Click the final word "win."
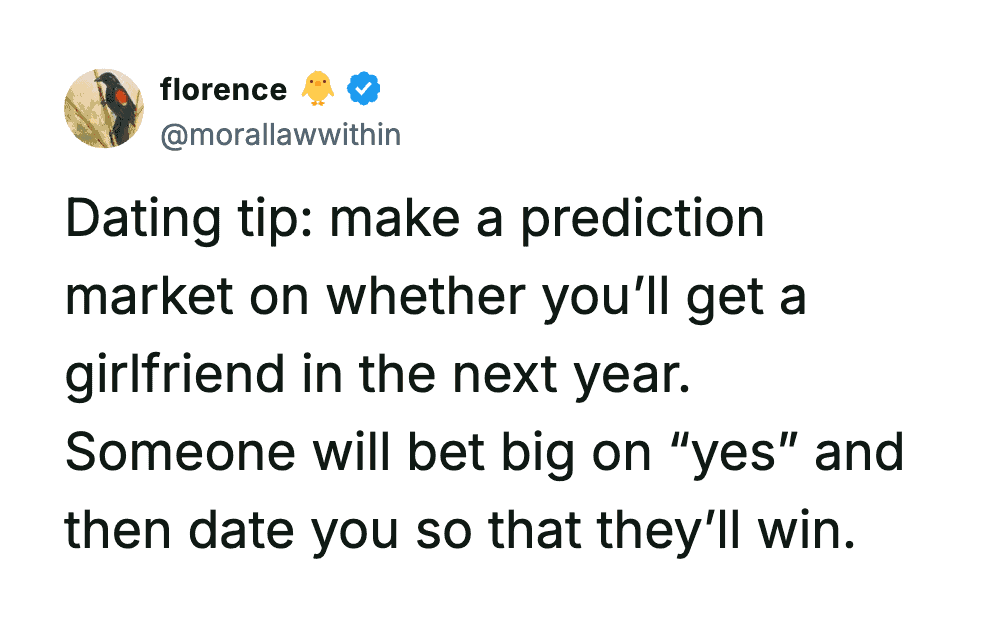The image size is (1000, 636). point(806,530)
